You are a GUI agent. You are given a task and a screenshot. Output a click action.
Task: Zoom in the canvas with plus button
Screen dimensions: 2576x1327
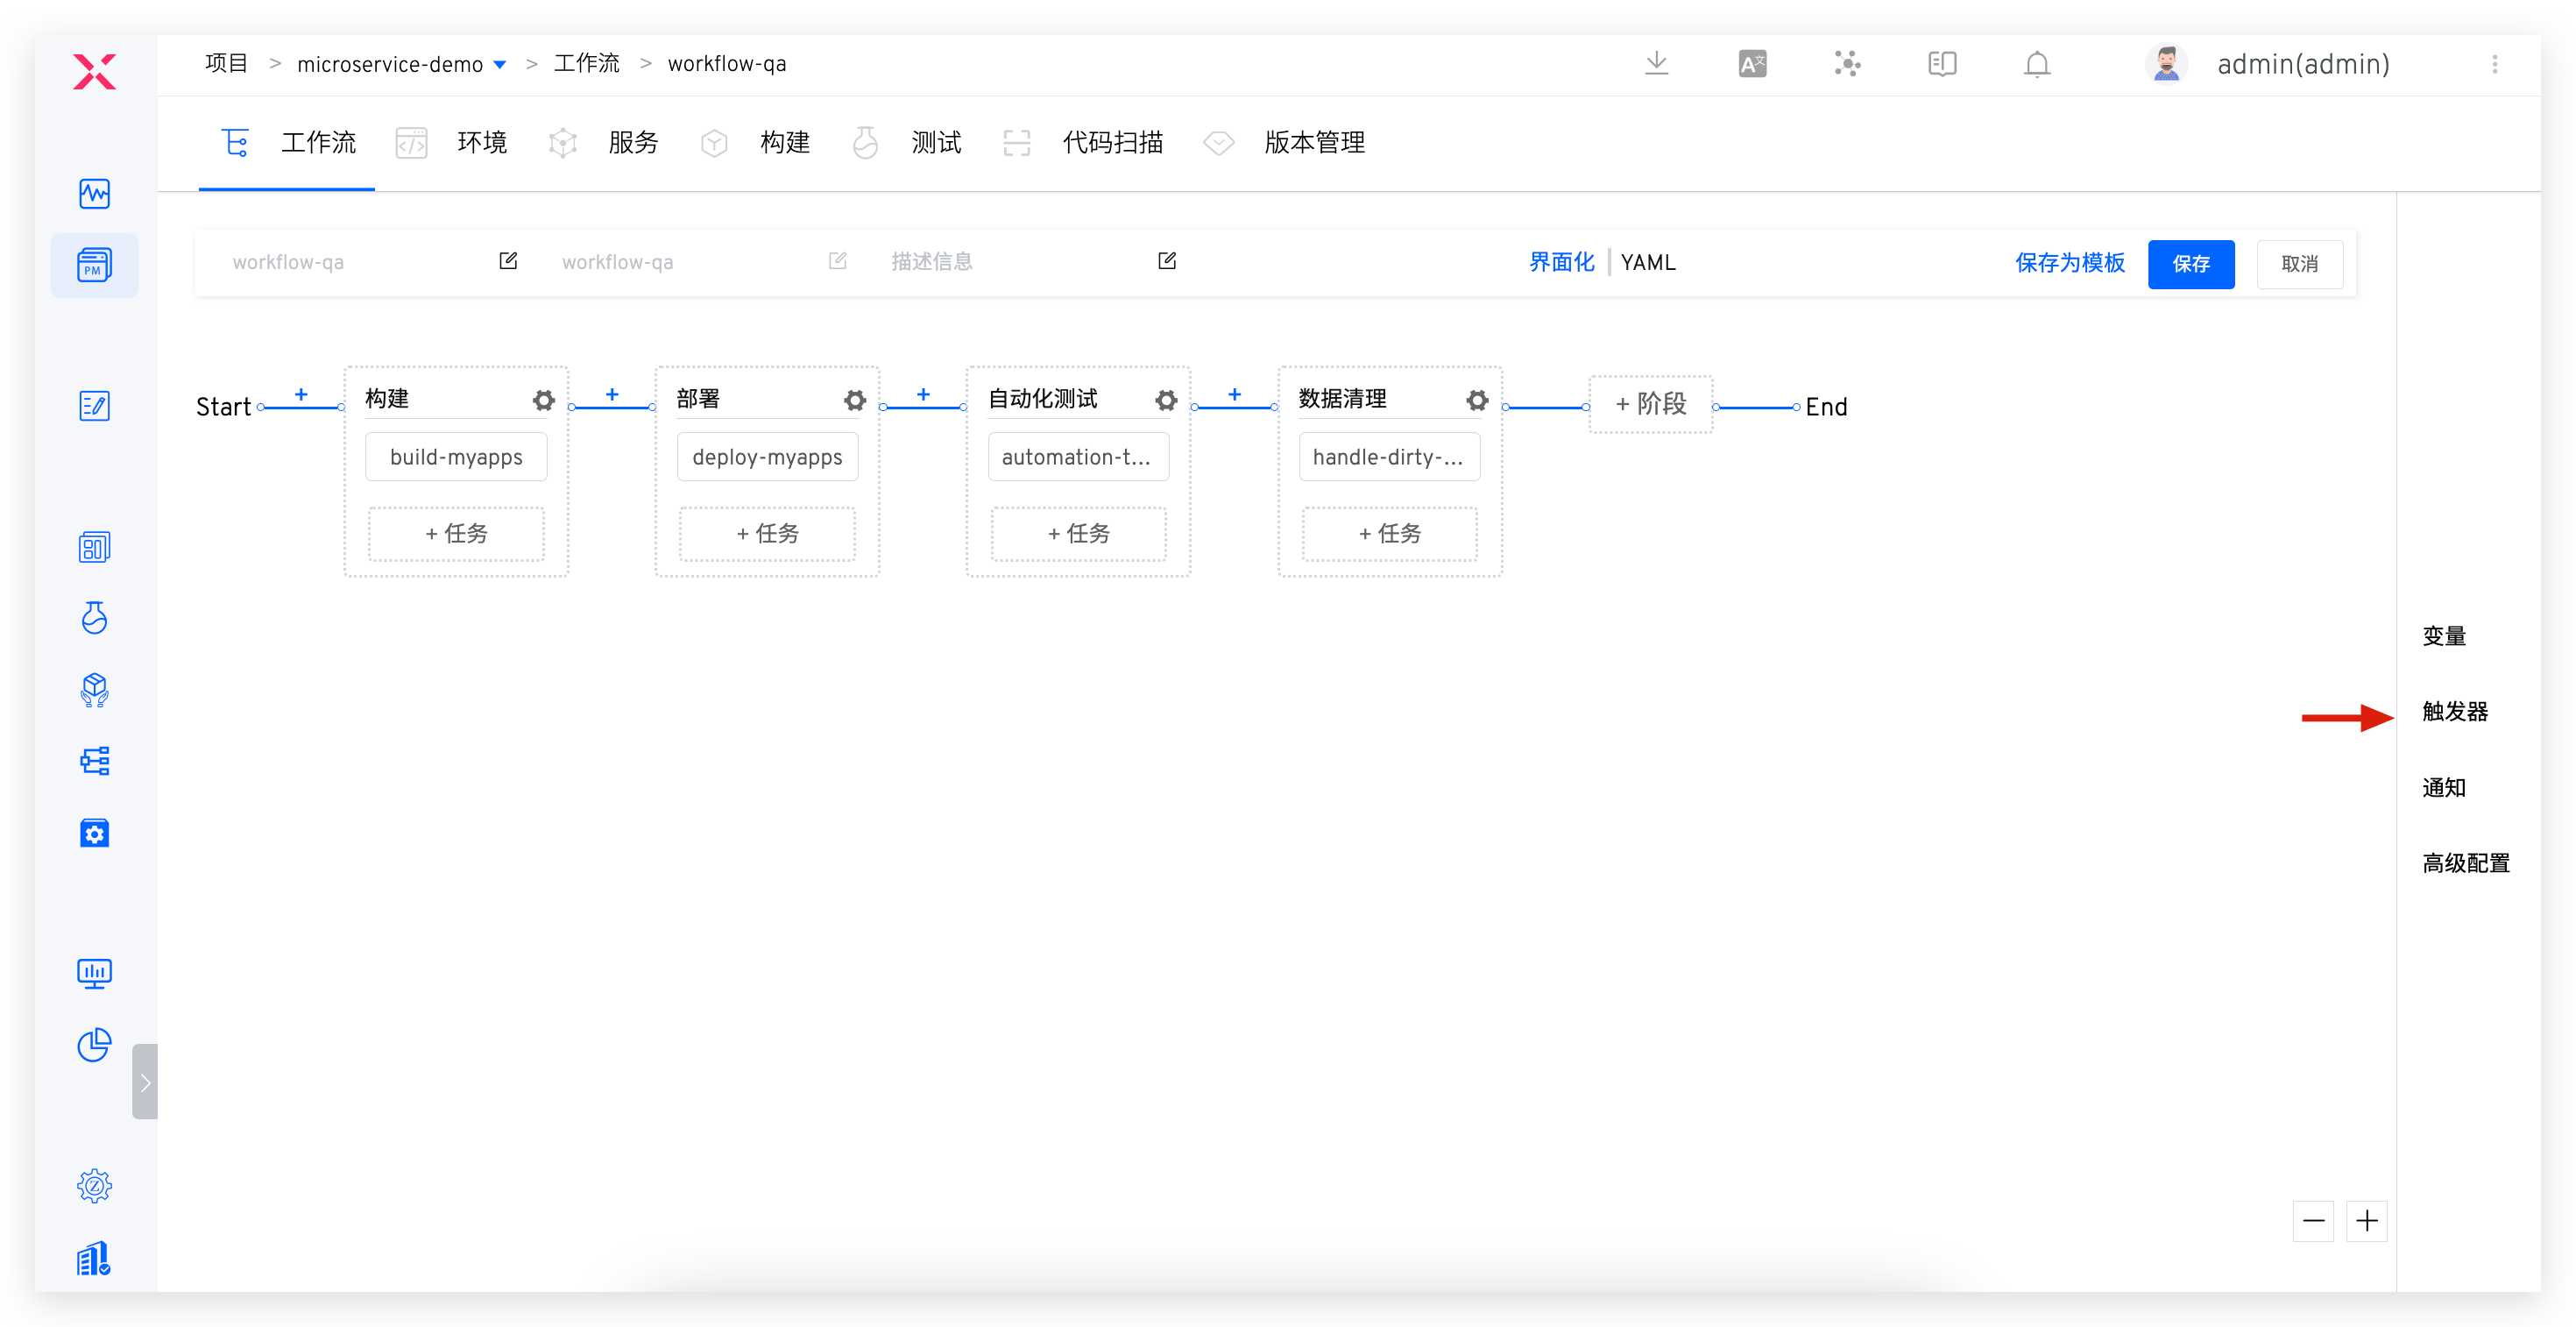2366,1221
